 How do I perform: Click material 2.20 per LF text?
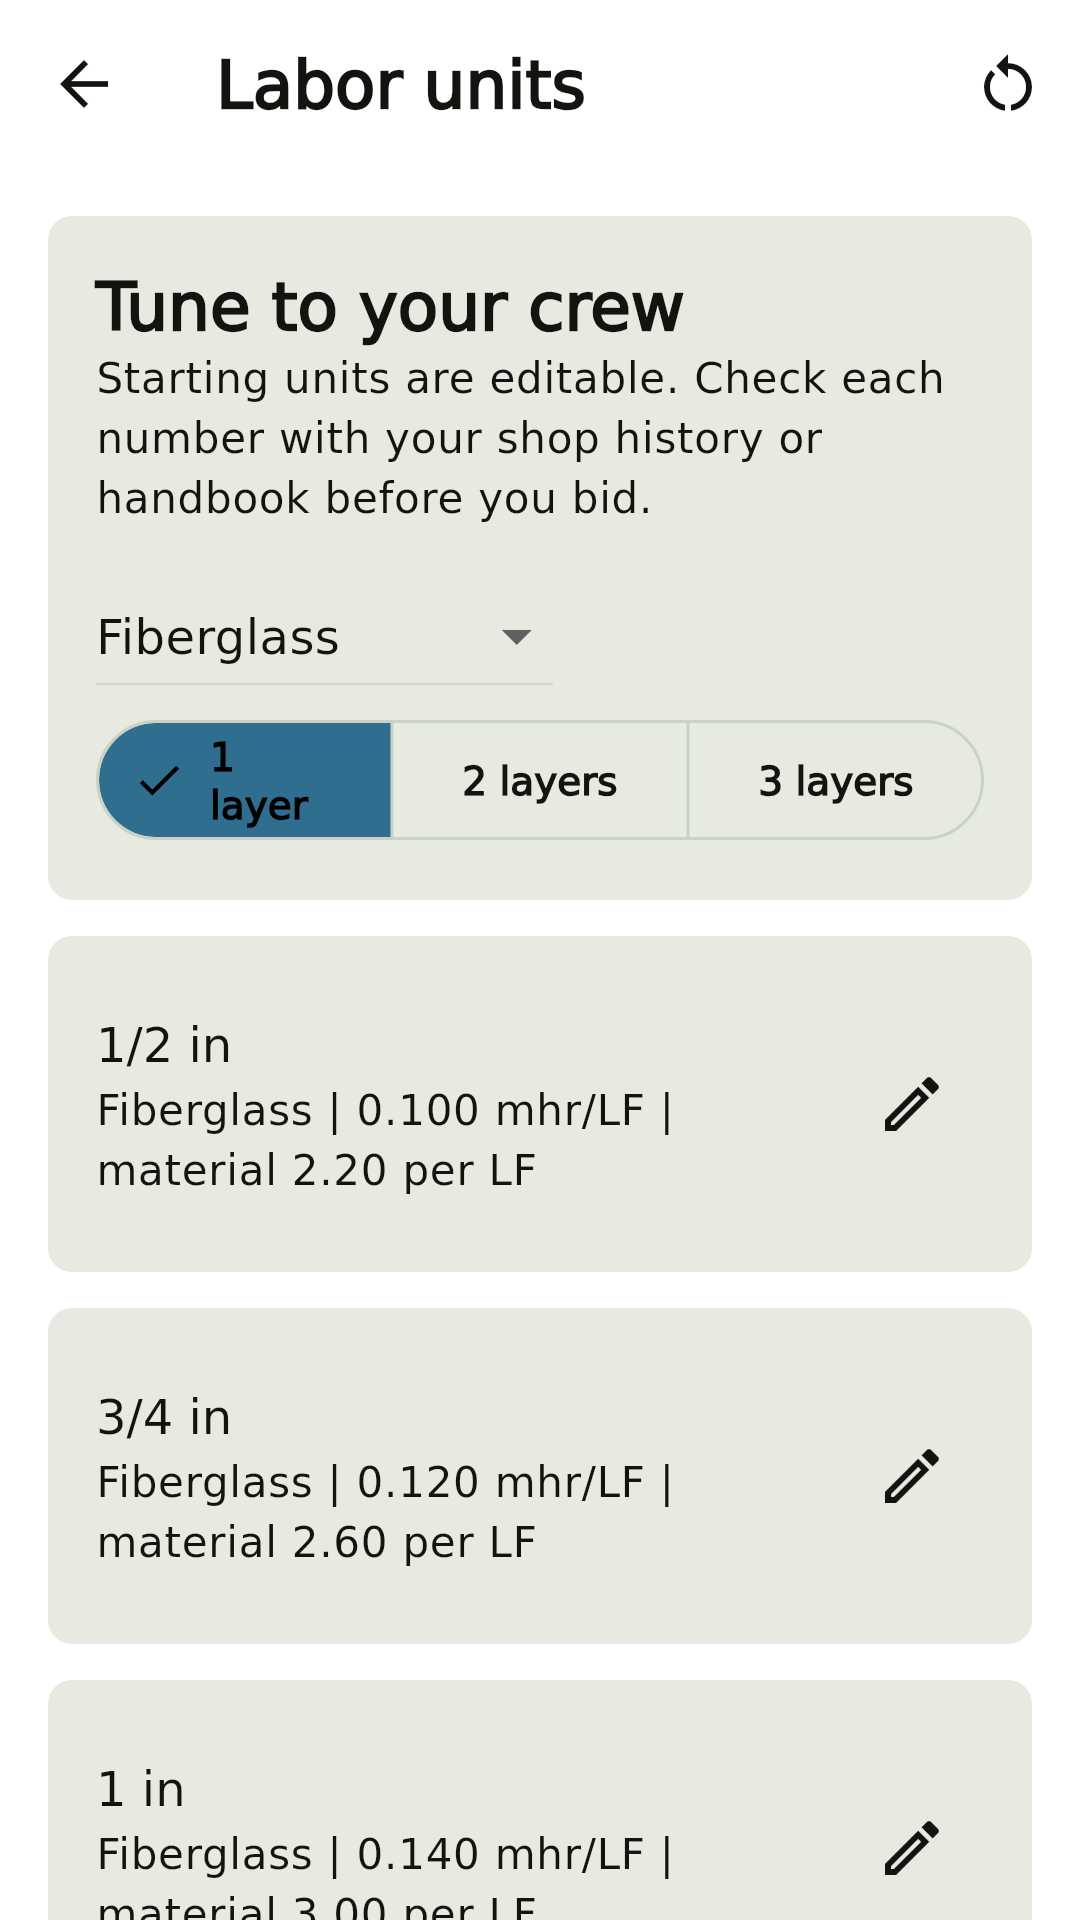click(316, 1171)
